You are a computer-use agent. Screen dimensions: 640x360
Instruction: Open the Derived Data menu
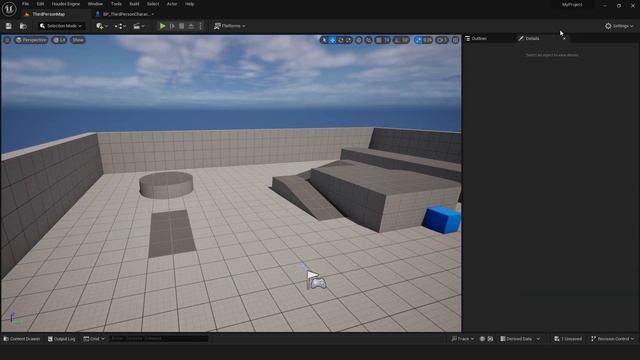[520, 339]
